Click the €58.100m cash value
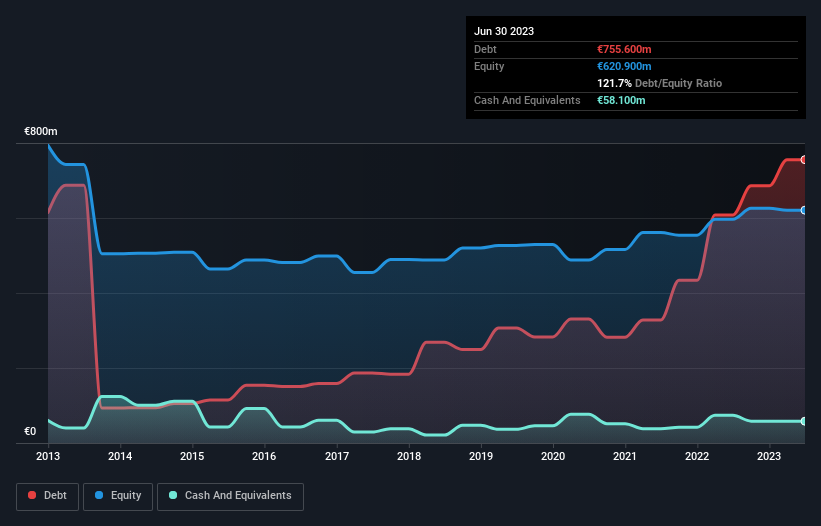Screen dimensions: 821x526 click(x=621, y=100)
